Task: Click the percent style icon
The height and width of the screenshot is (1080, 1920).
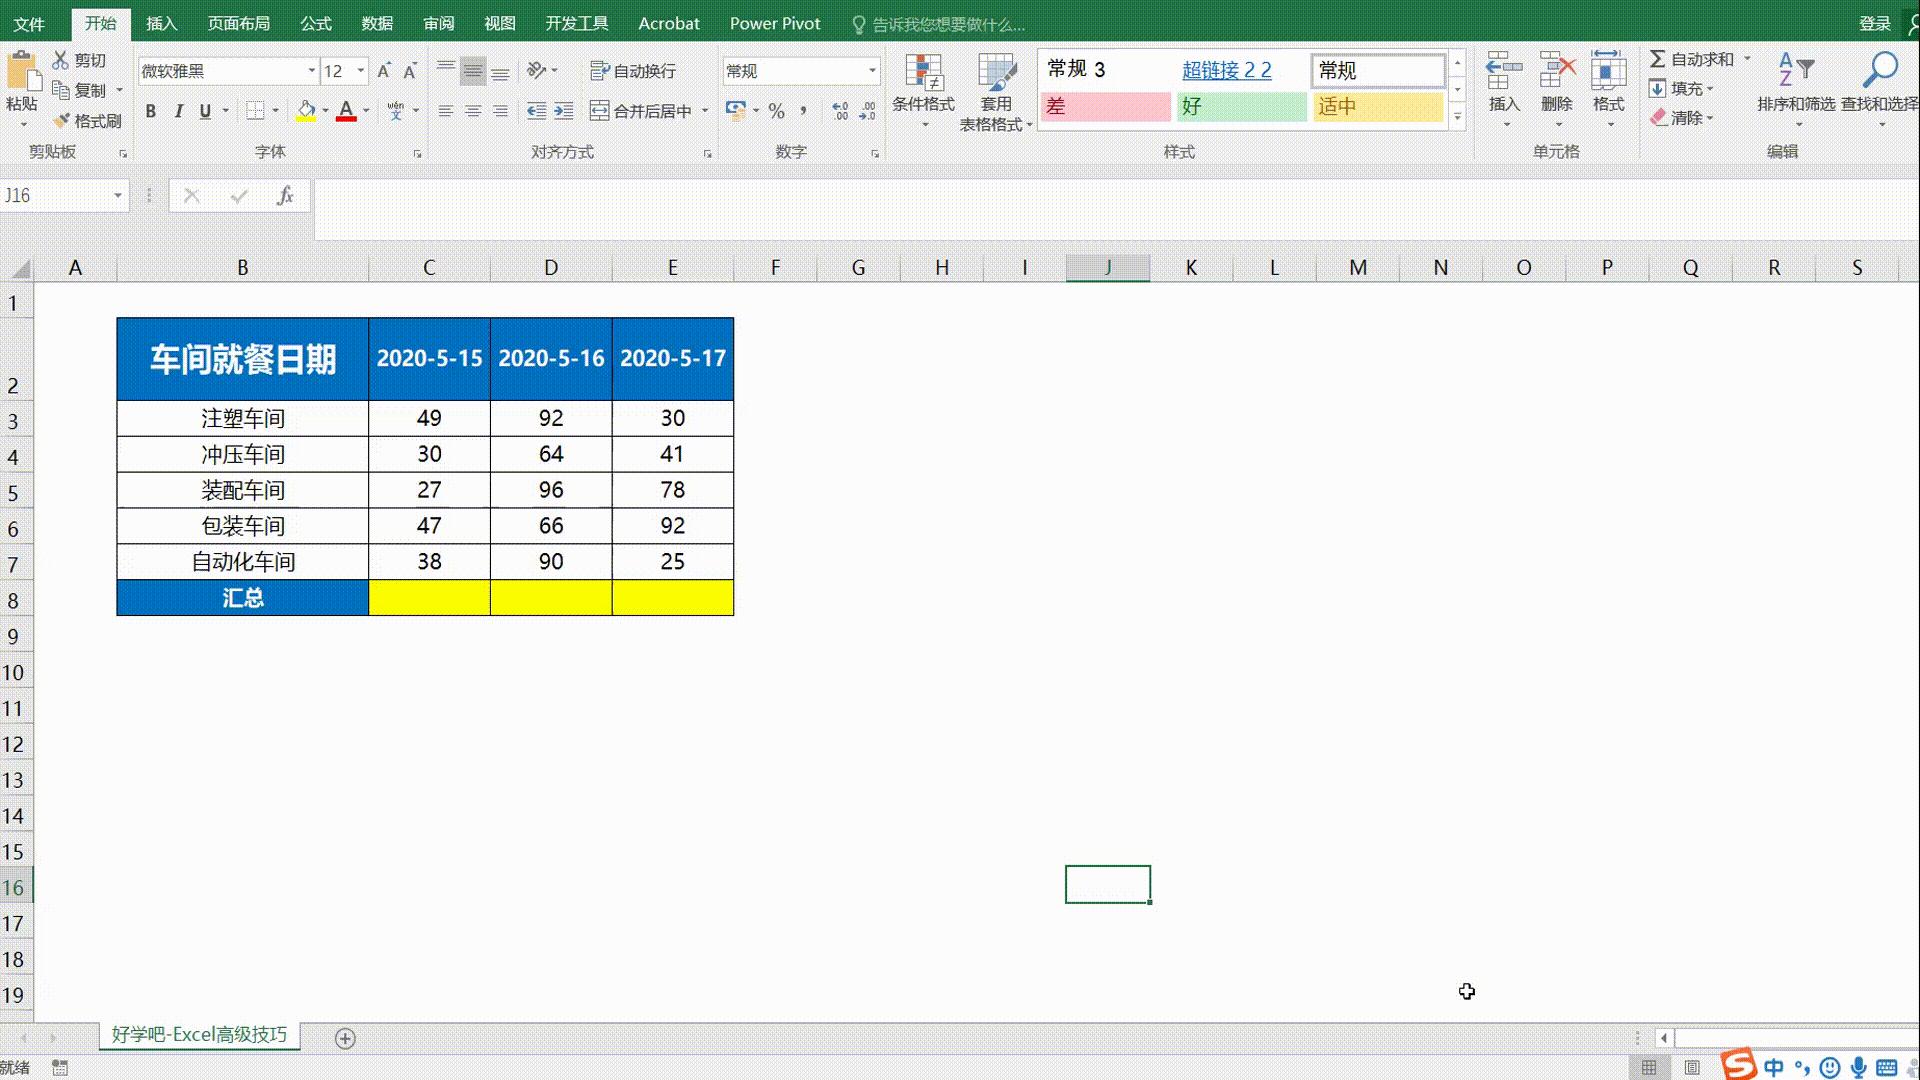Action: 776,111
